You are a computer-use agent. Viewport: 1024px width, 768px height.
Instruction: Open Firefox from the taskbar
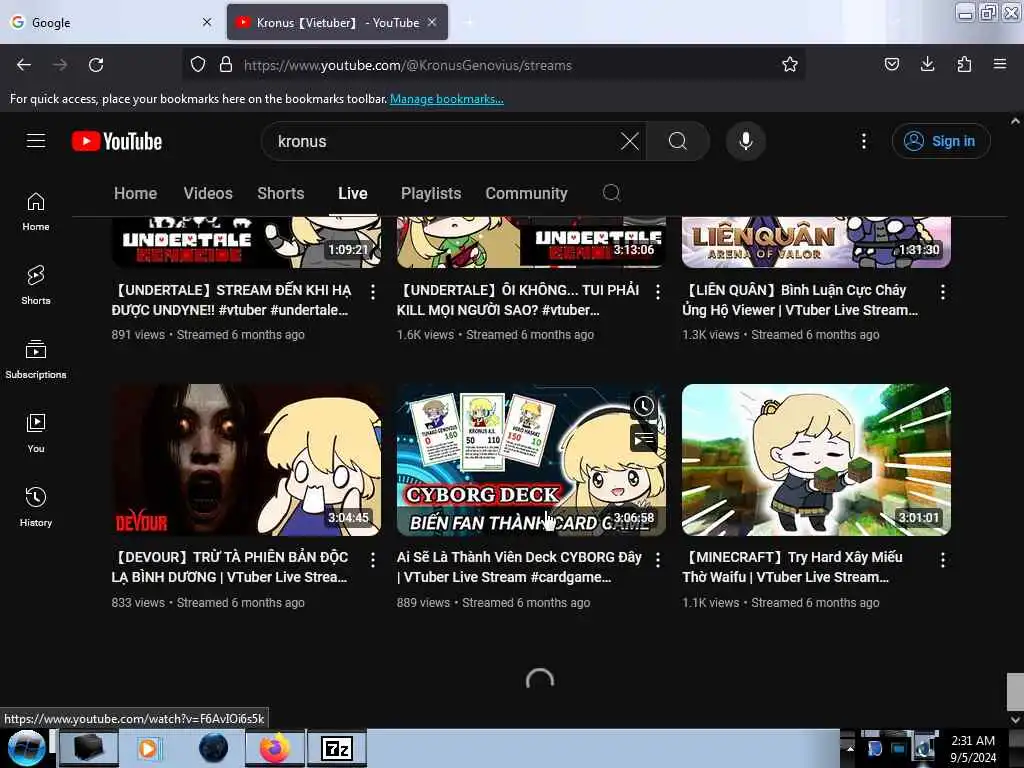(x=275, y=748)
